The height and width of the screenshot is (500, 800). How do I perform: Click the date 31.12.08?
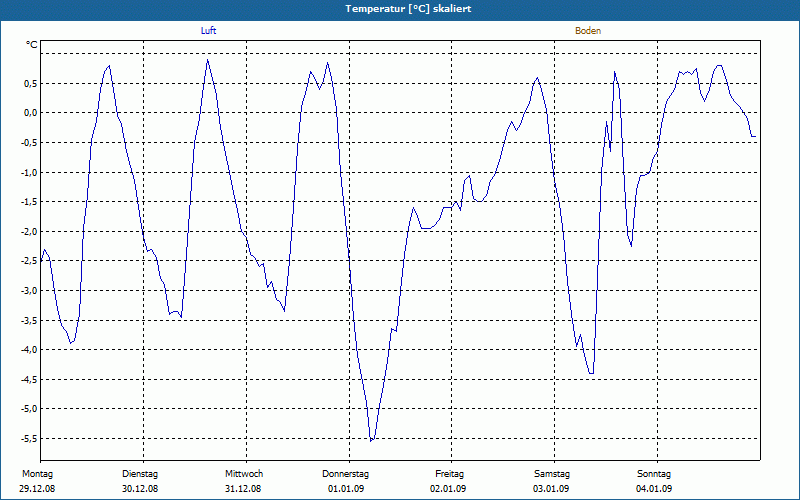(243, 489)
